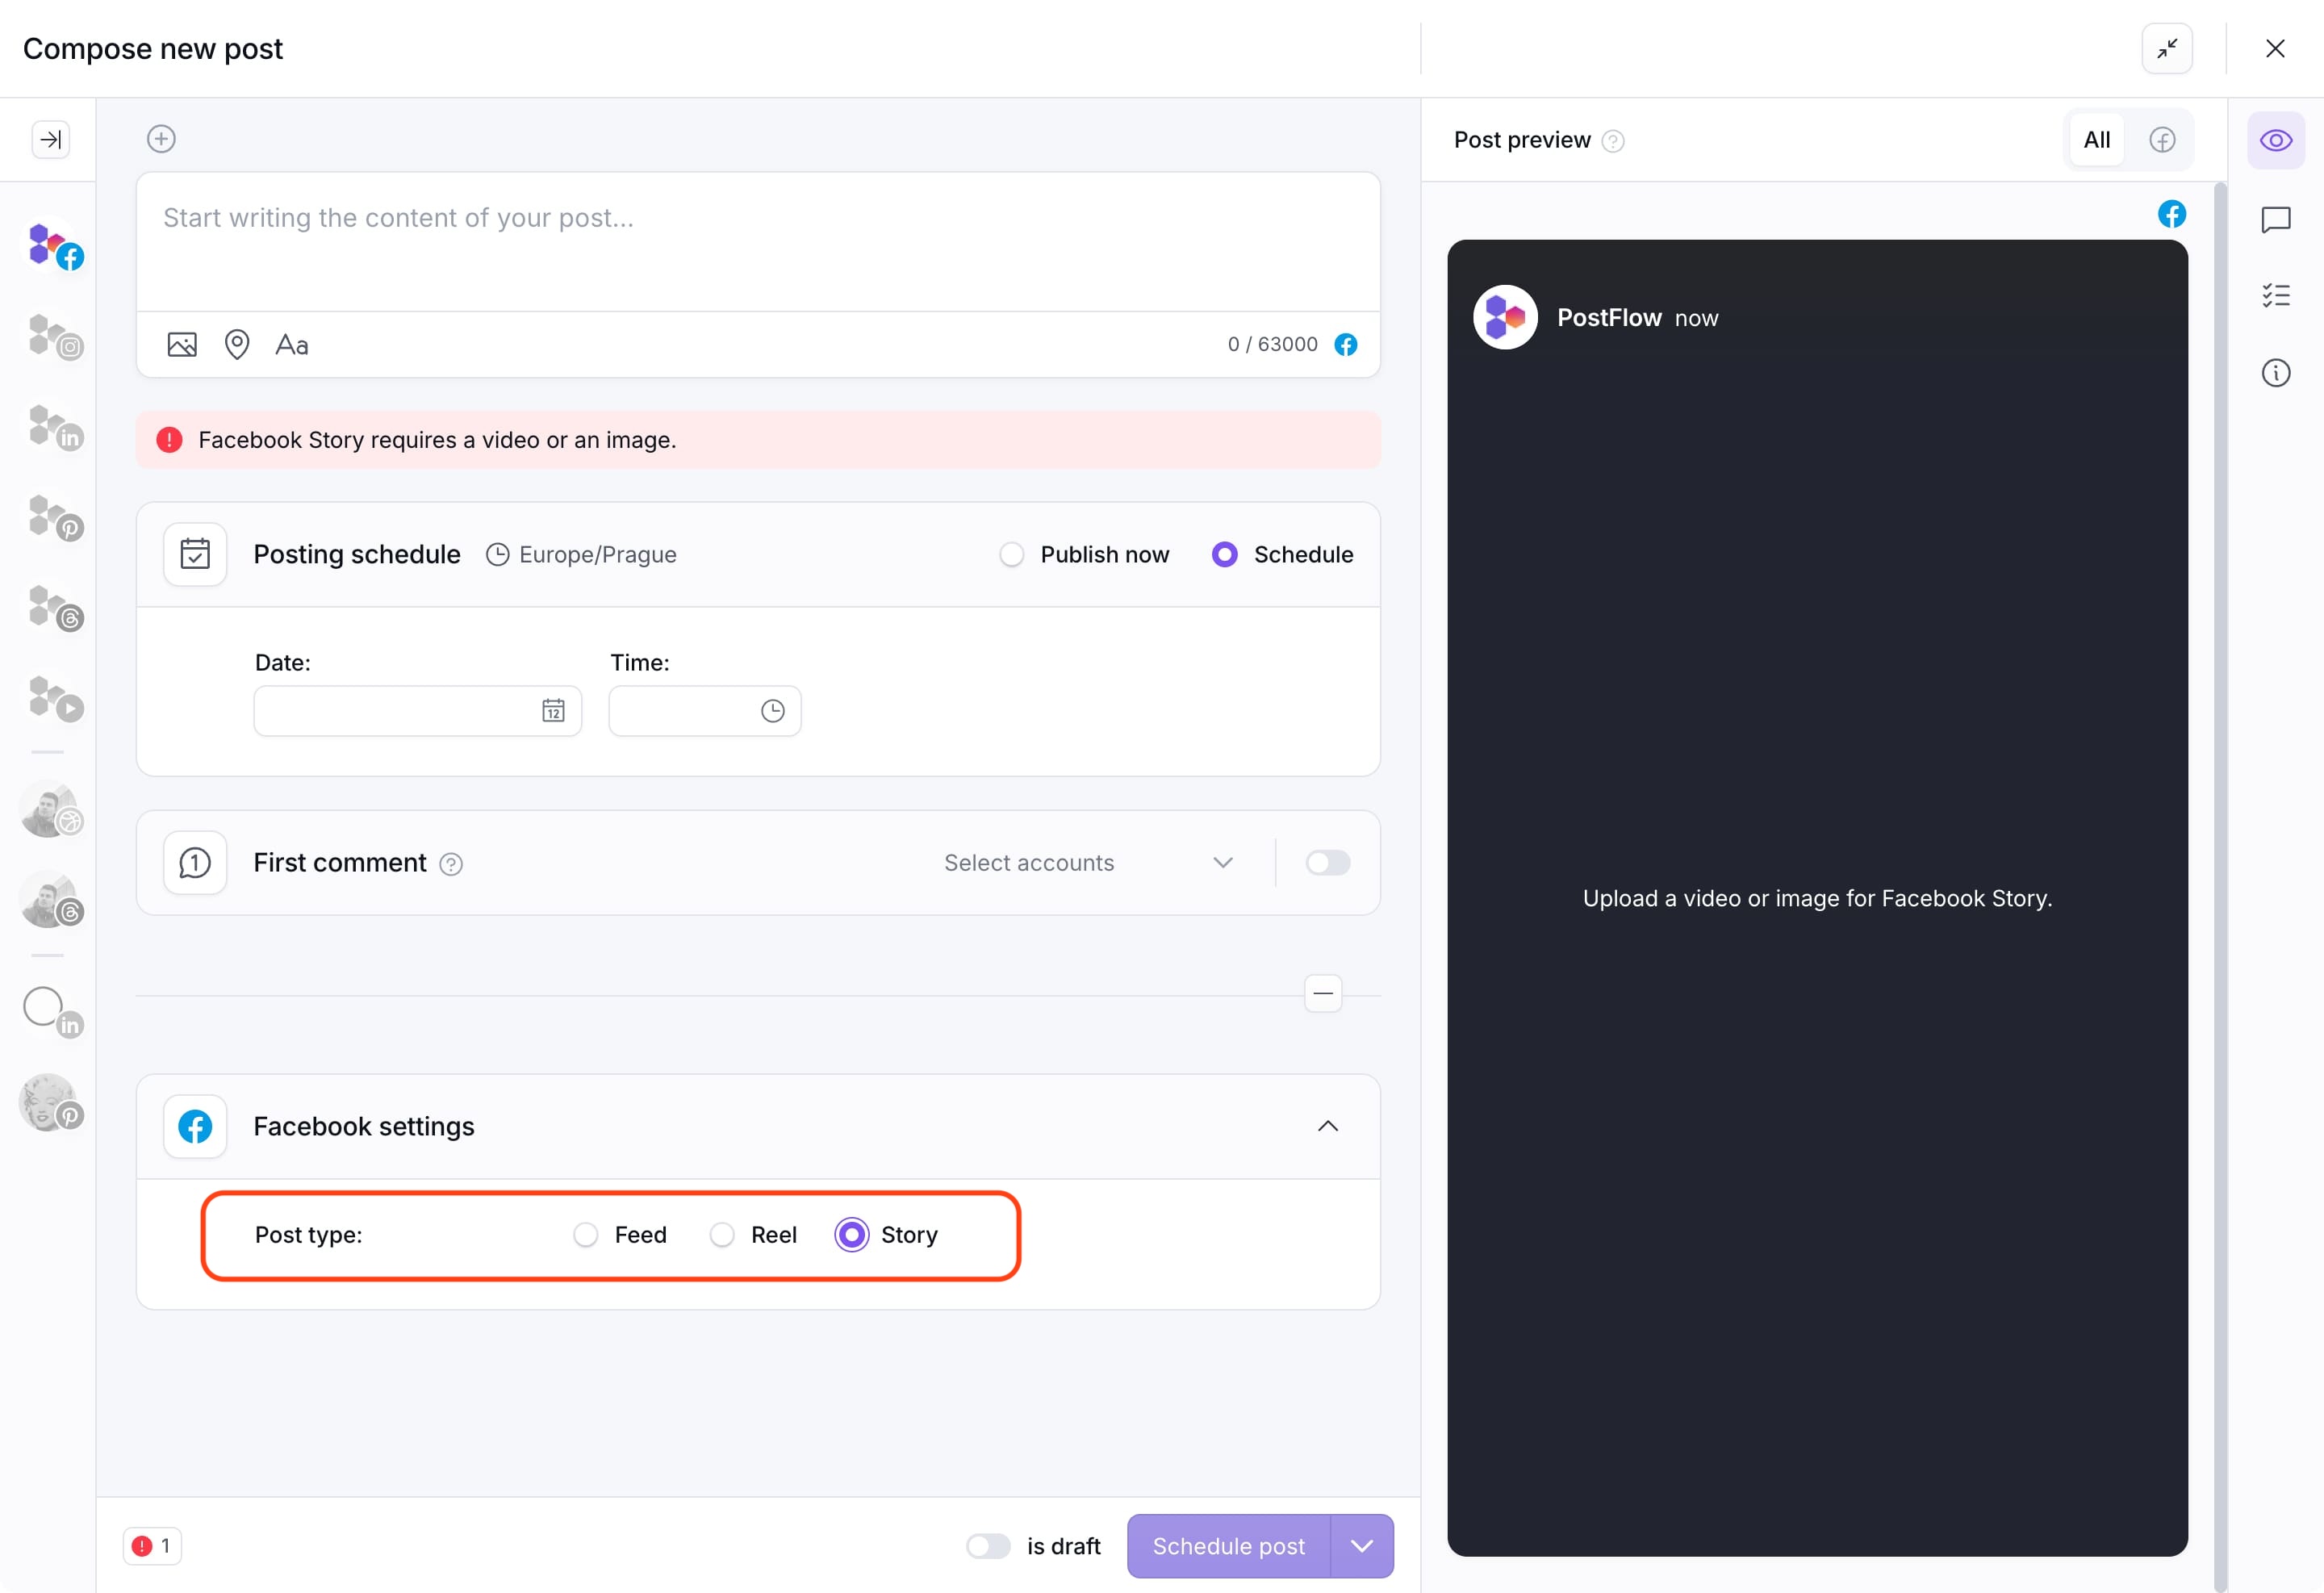Choose the Reel post type

tap(722, 1235)
